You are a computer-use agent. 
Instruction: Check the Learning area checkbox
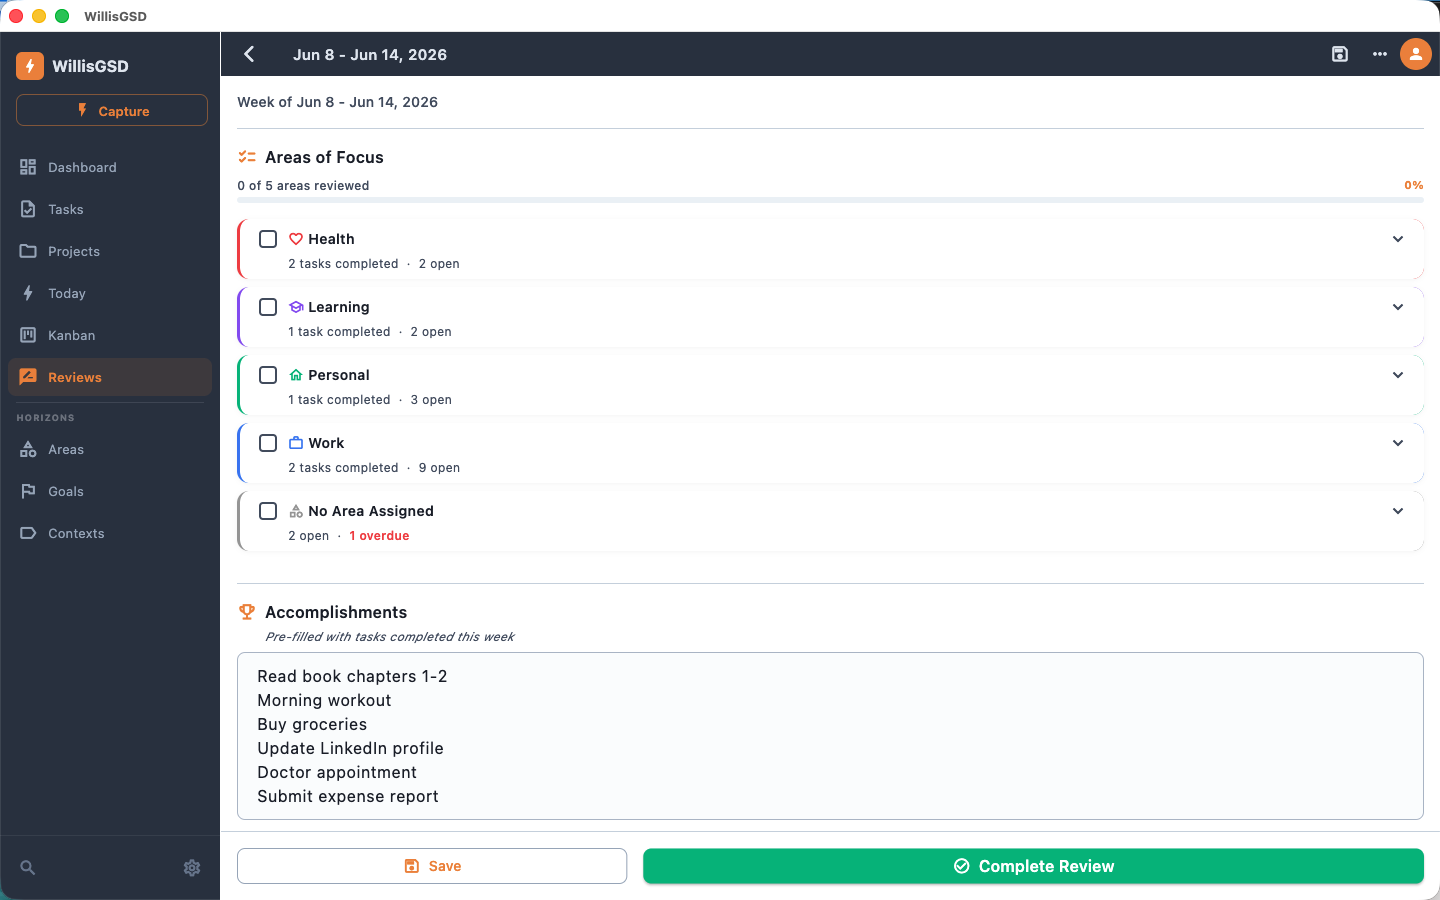tap(268, 307)
